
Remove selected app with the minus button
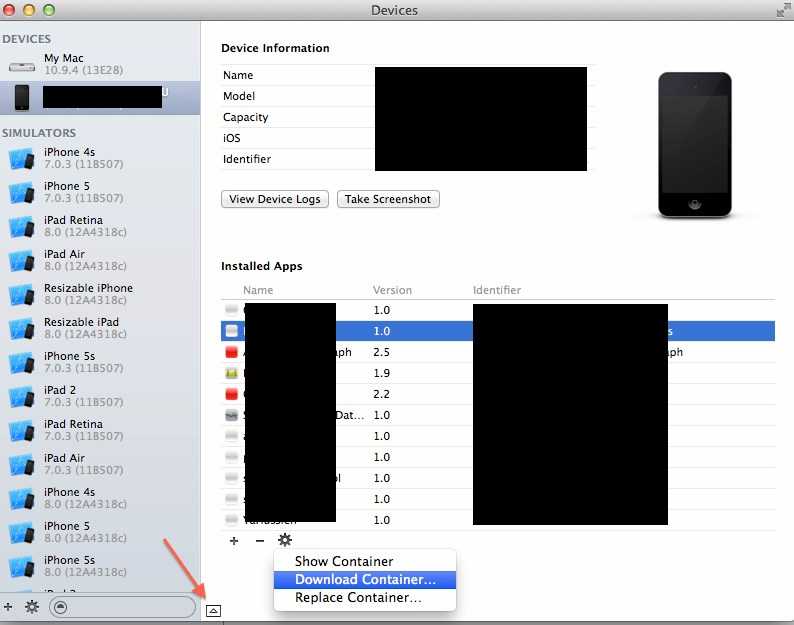[x=260, y=540]
